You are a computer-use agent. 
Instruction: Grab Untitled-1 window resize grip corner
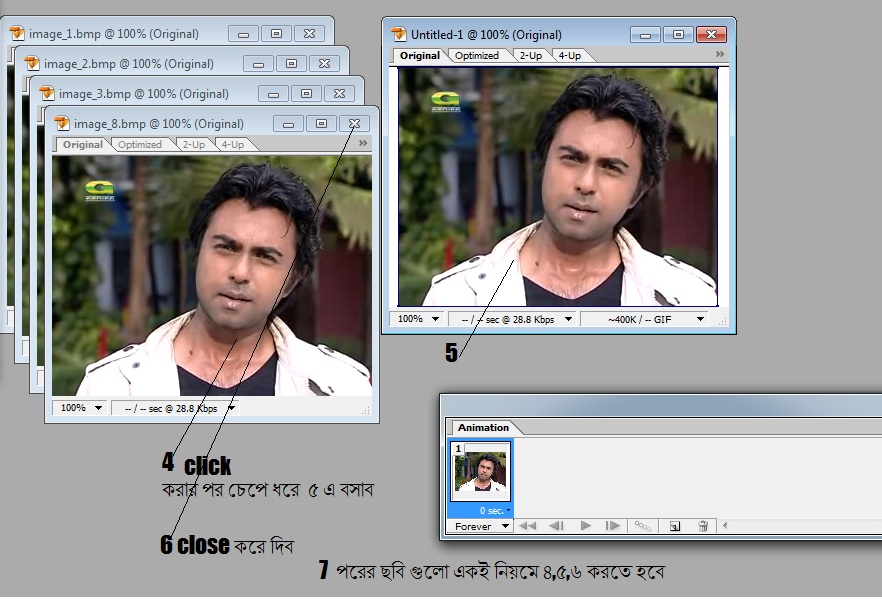[x=723, y=321]
